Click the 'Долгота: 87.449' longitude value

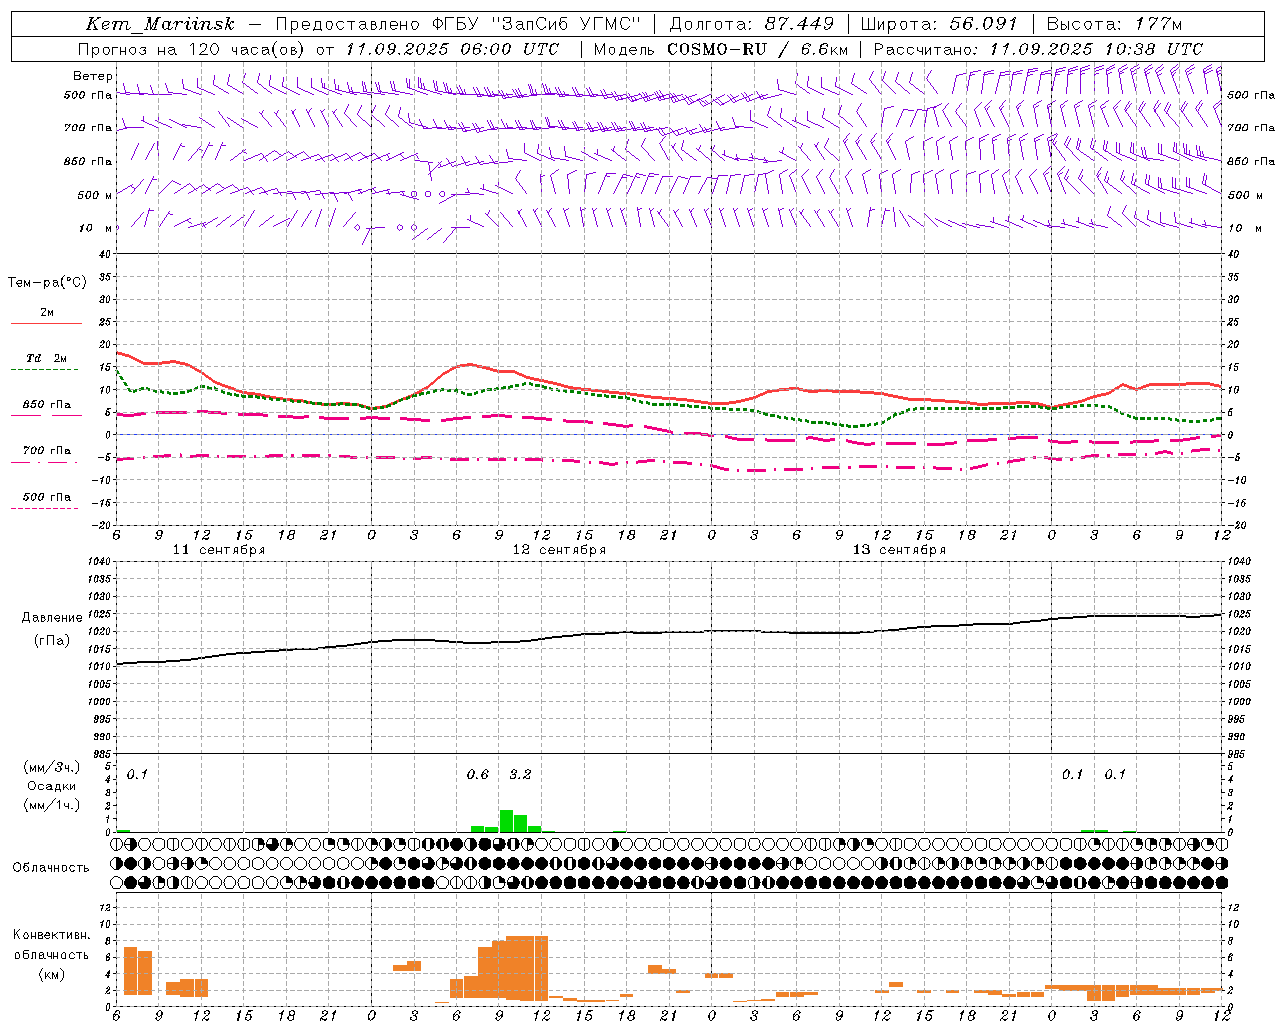(x=752, y=24)
